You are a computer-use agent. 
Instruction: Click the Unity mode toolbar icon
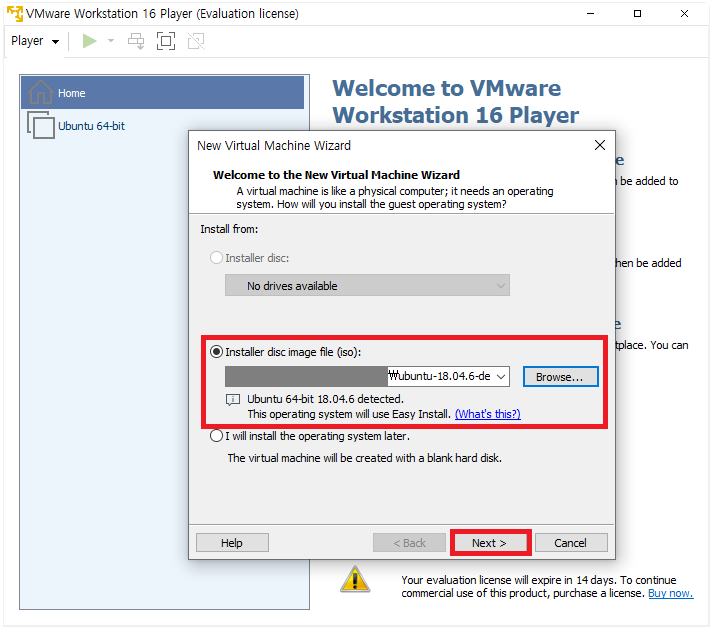[x=196, y=41]
